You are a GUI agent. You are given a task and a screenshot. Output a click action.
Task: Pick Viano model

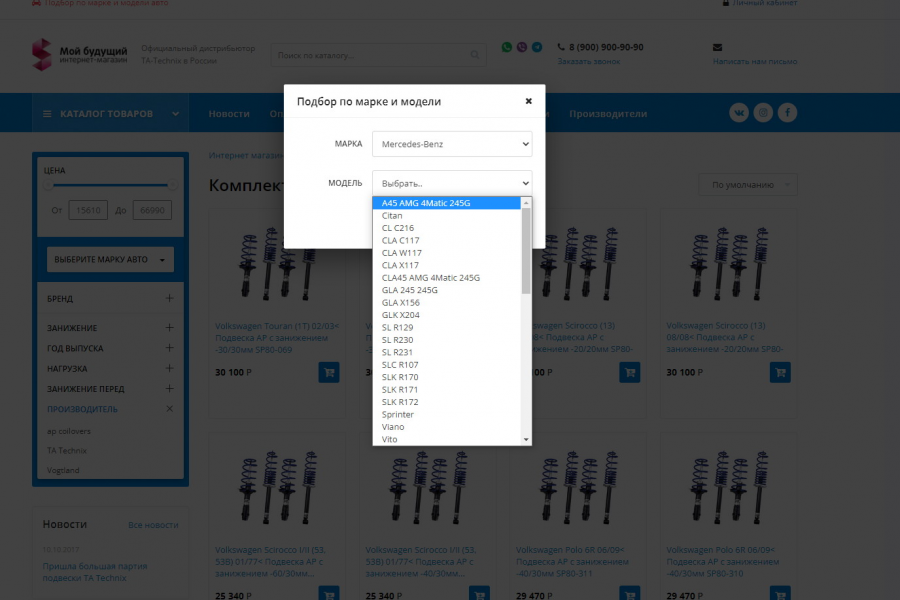tap(447, 427)
